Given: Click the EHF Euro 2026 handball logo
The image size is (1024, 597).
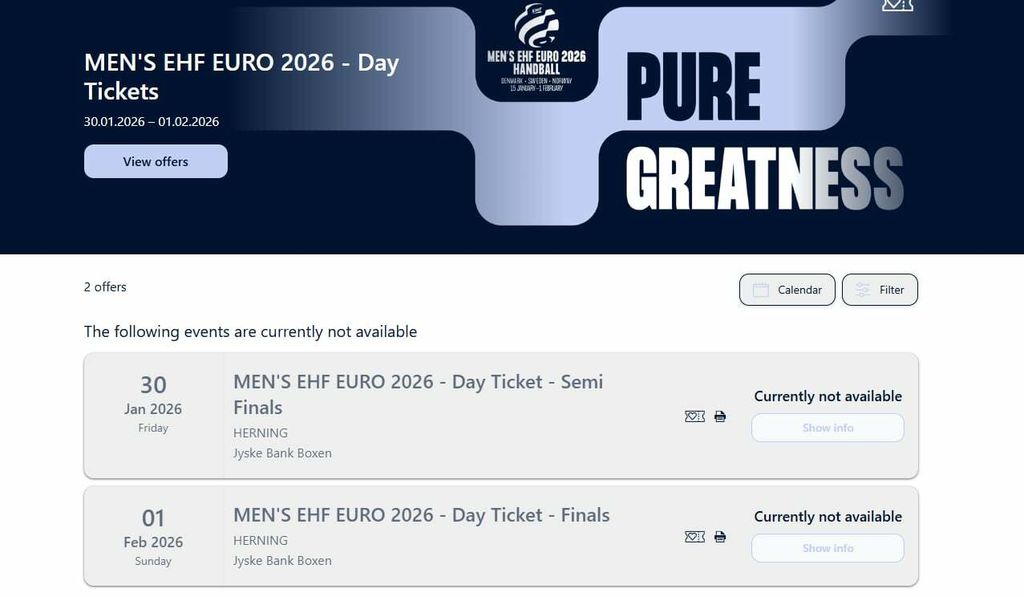Looking at the screenshot, I should coord(537,48).
